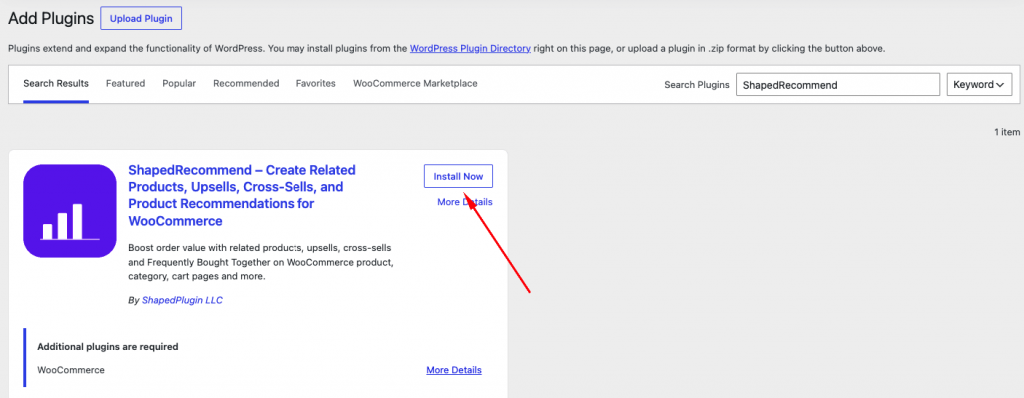Go to the Recommended tab

(246, 84)
